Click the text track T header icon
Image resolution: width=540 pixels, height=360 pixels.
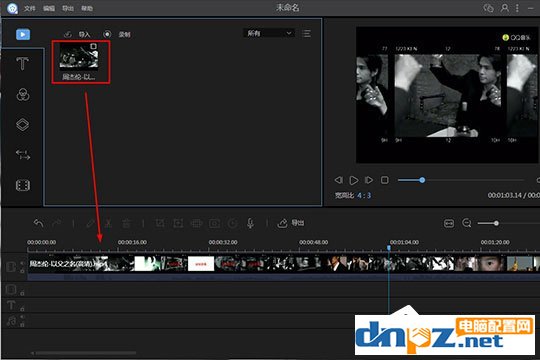click(11, 305)
